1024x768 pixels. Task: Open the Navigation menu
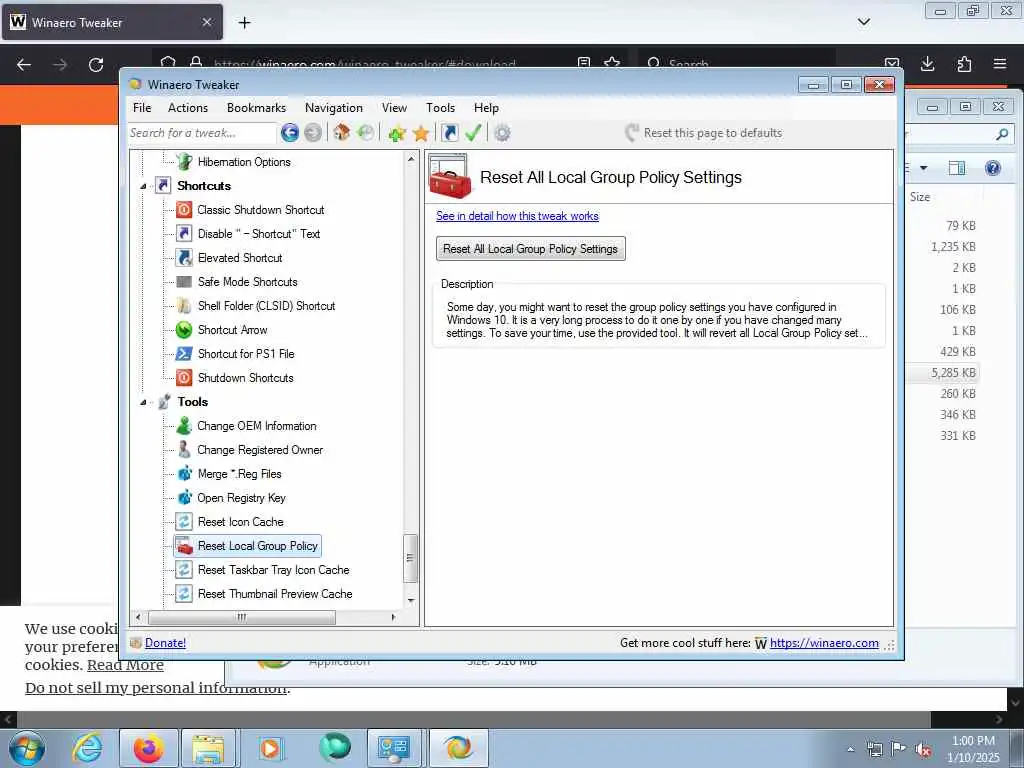pyautogui.click(x=334, y=108)
